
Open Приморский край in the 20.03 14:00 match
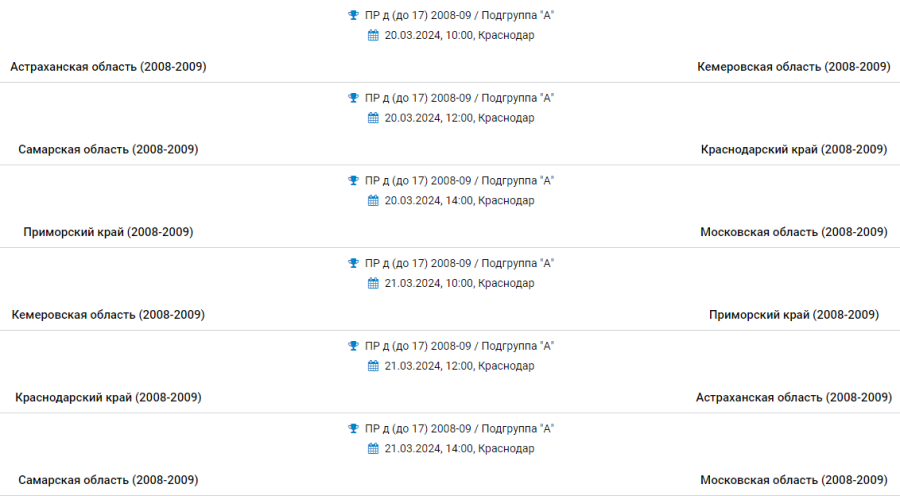pos(108,232)
